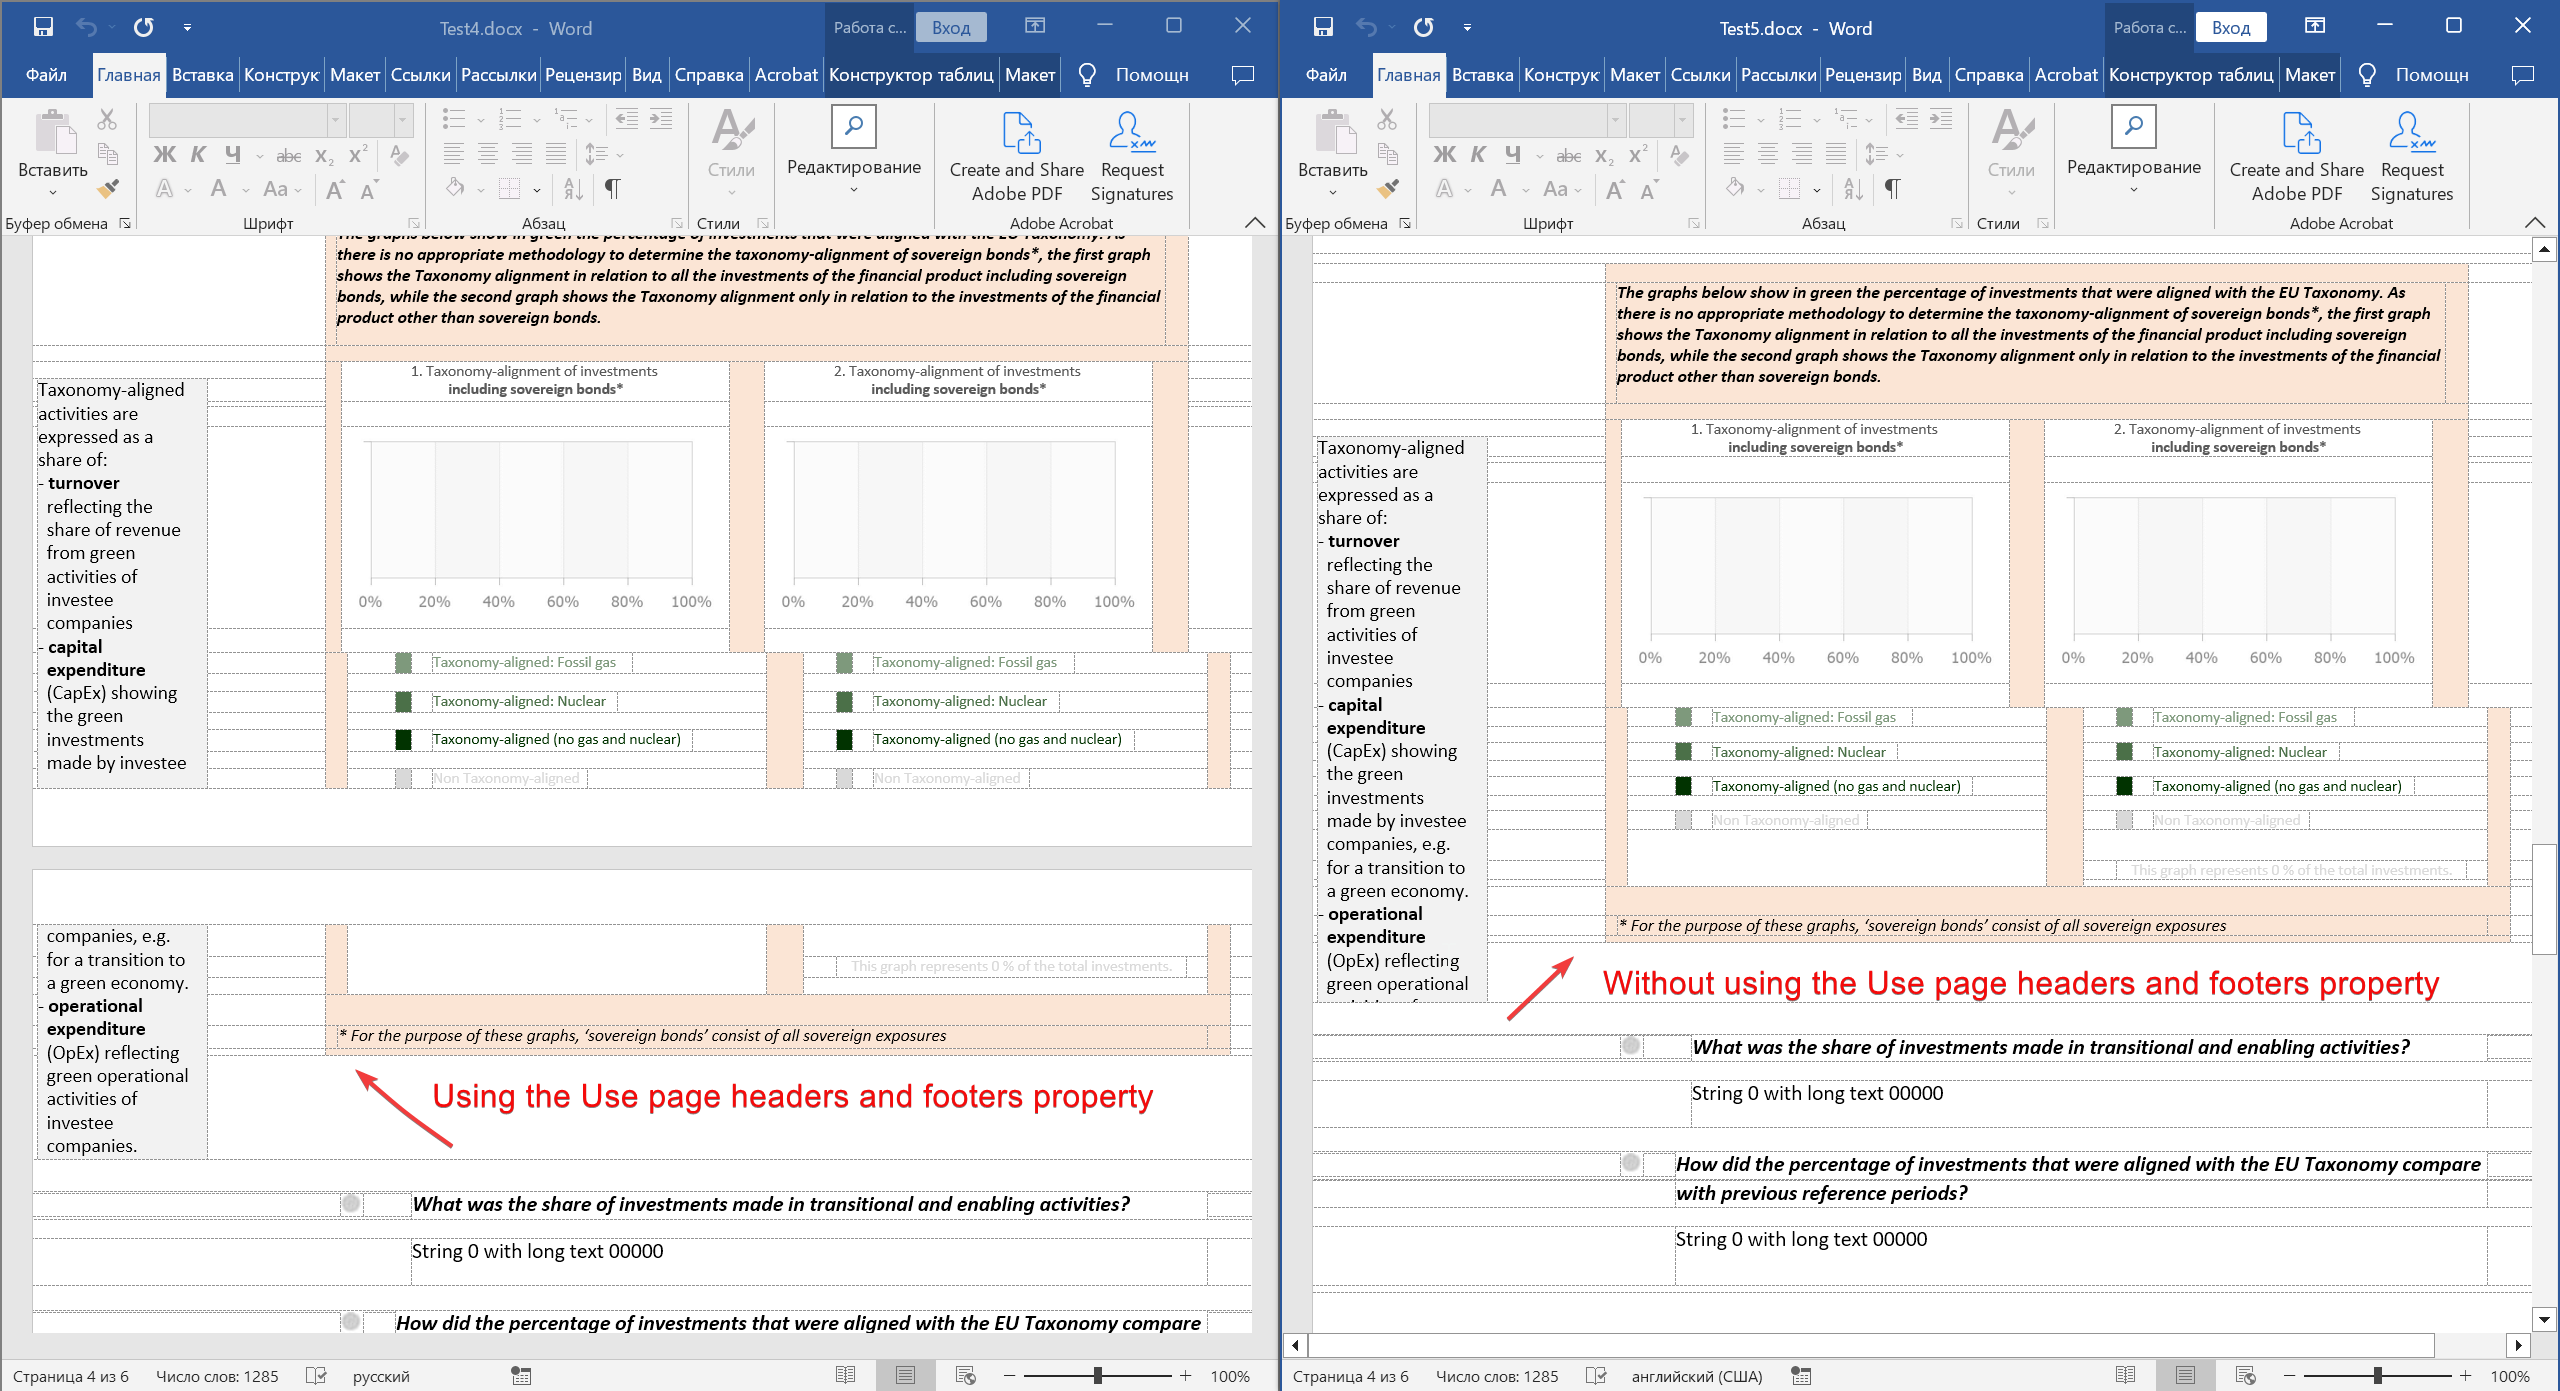Click Cut scissors icon in Test4.docx ribbon
The width and height of the screenshot is (2560, 1391).
pyautogui.click(x=107, y=120)
